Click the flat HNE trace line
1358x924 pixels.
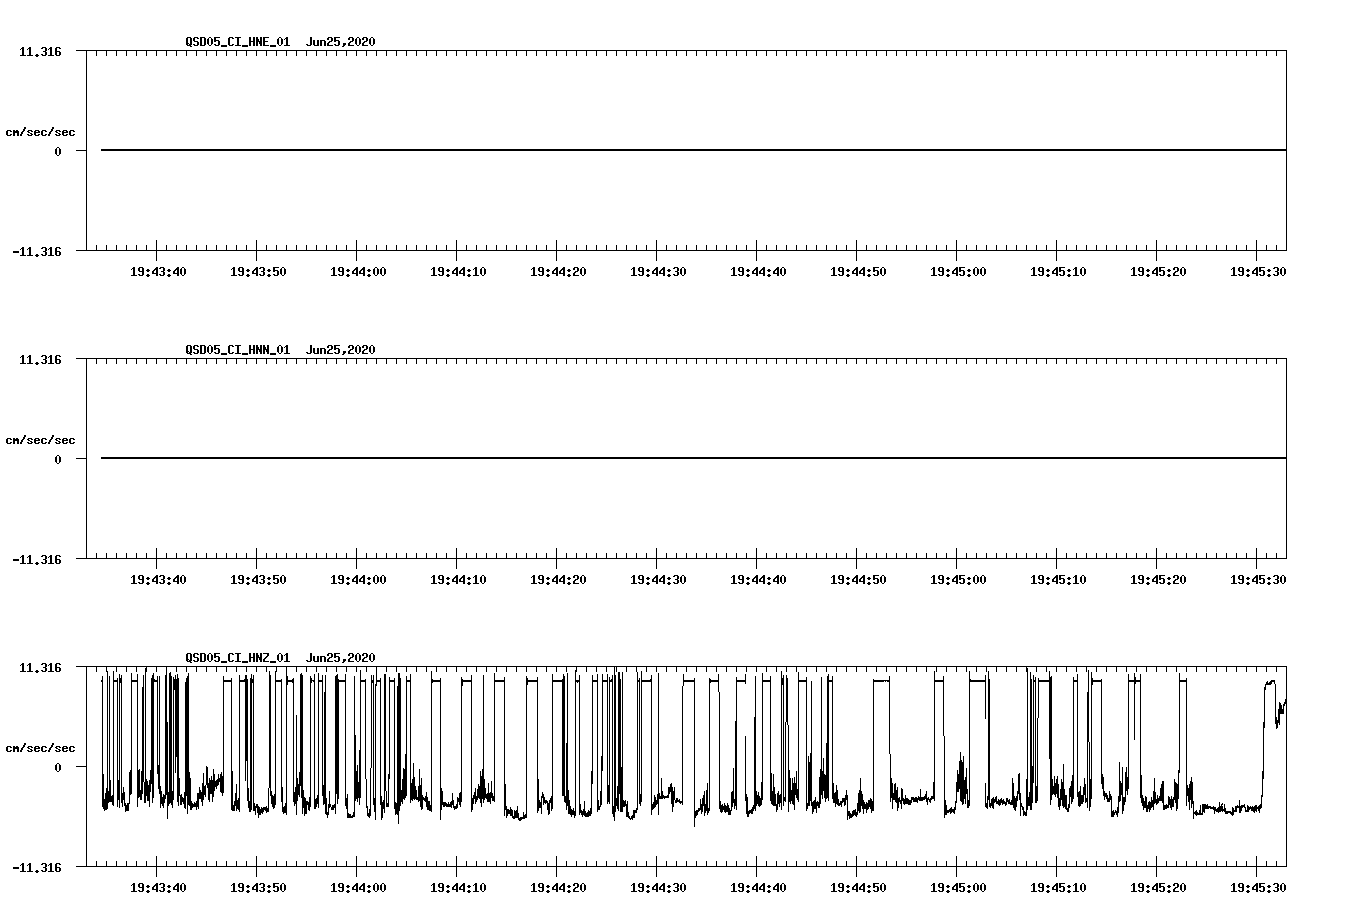tap(693, 150)
